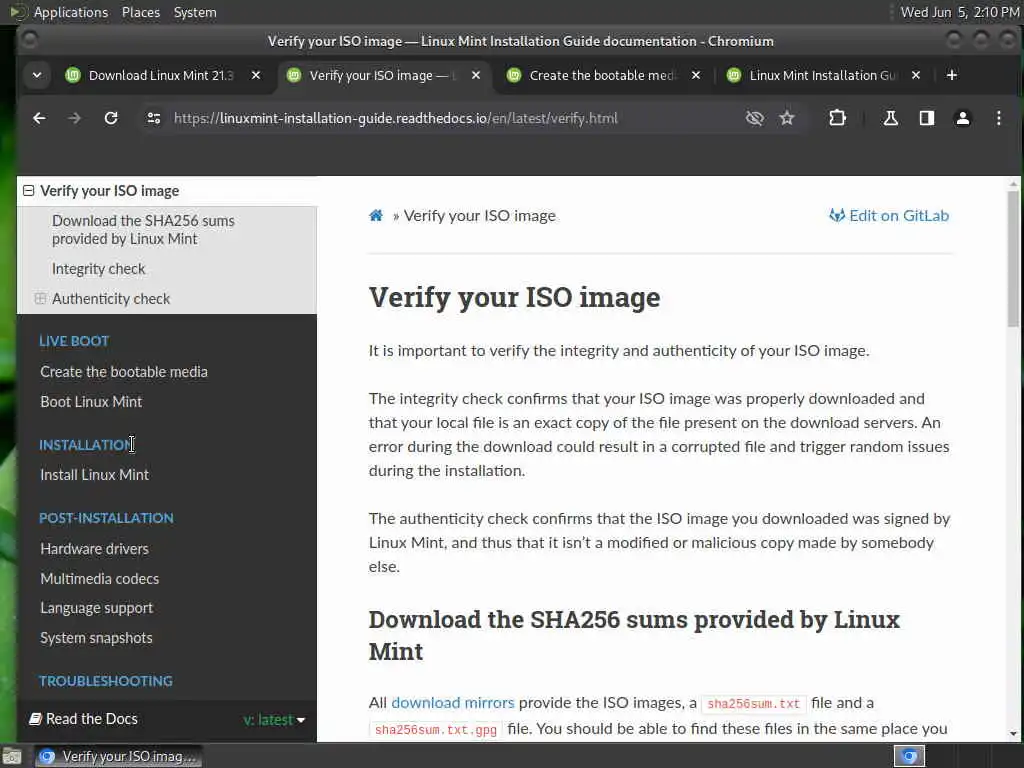Collapse the Verify your ISO image section
Image resolution: width=1024 pixels, height=768 pixels.
point(28,191)
